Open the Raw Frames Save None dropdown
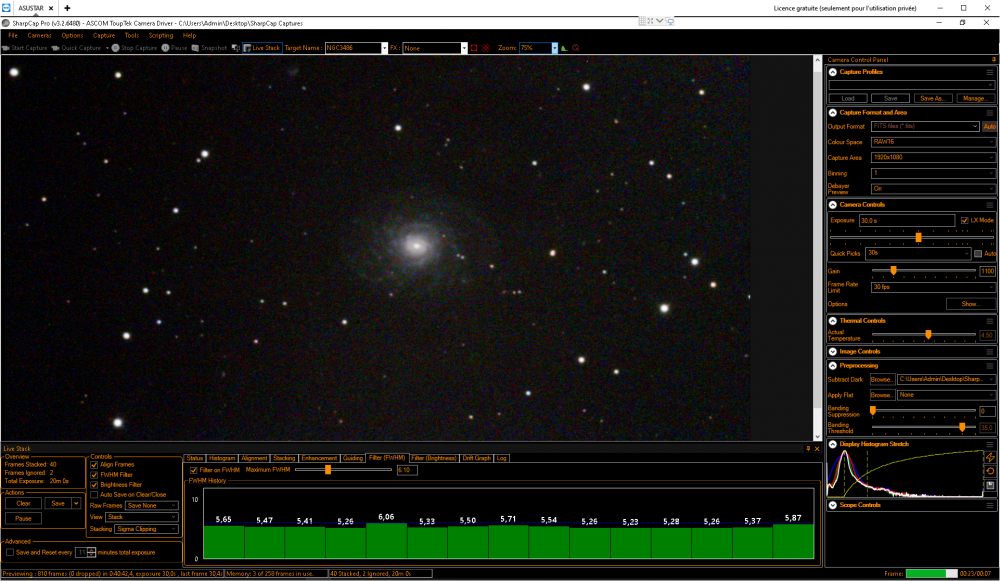1000x581 pixels. 151,505
